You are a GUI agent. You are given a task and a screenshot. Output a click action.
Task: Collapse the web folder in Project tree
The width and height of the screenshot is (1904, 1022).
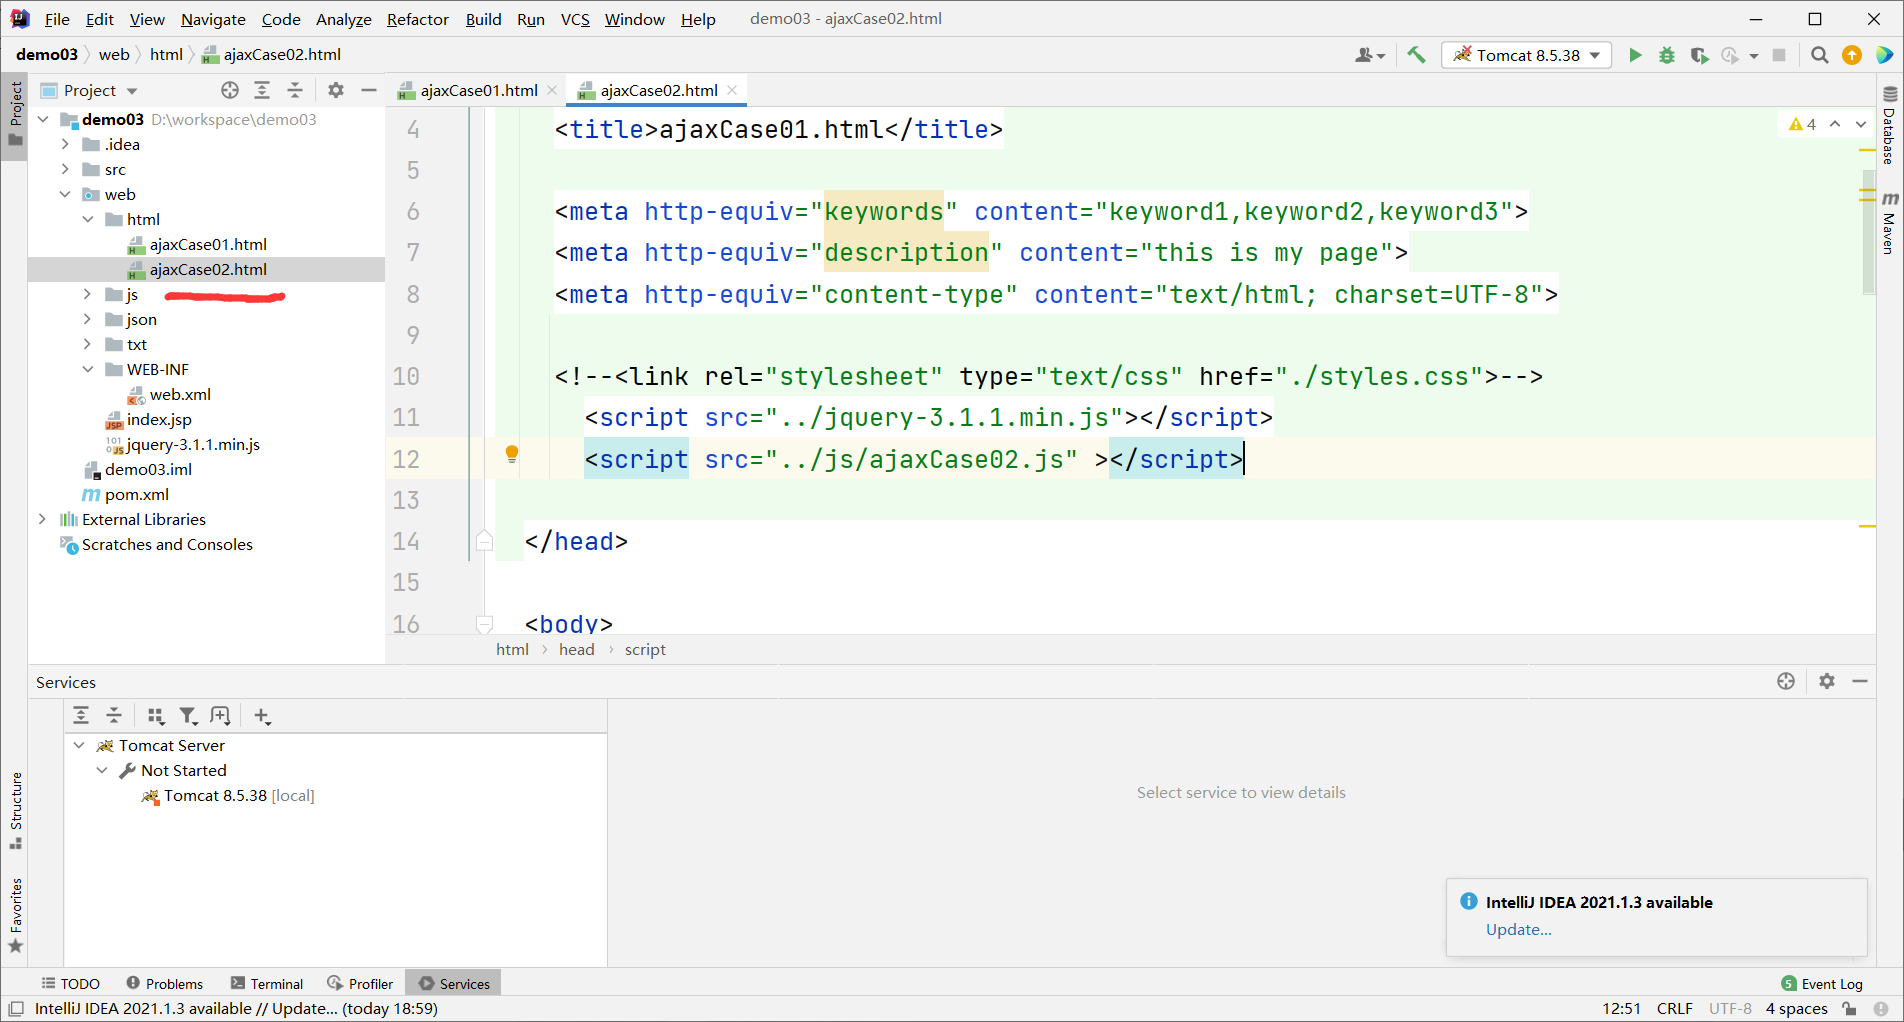[65, 194]
